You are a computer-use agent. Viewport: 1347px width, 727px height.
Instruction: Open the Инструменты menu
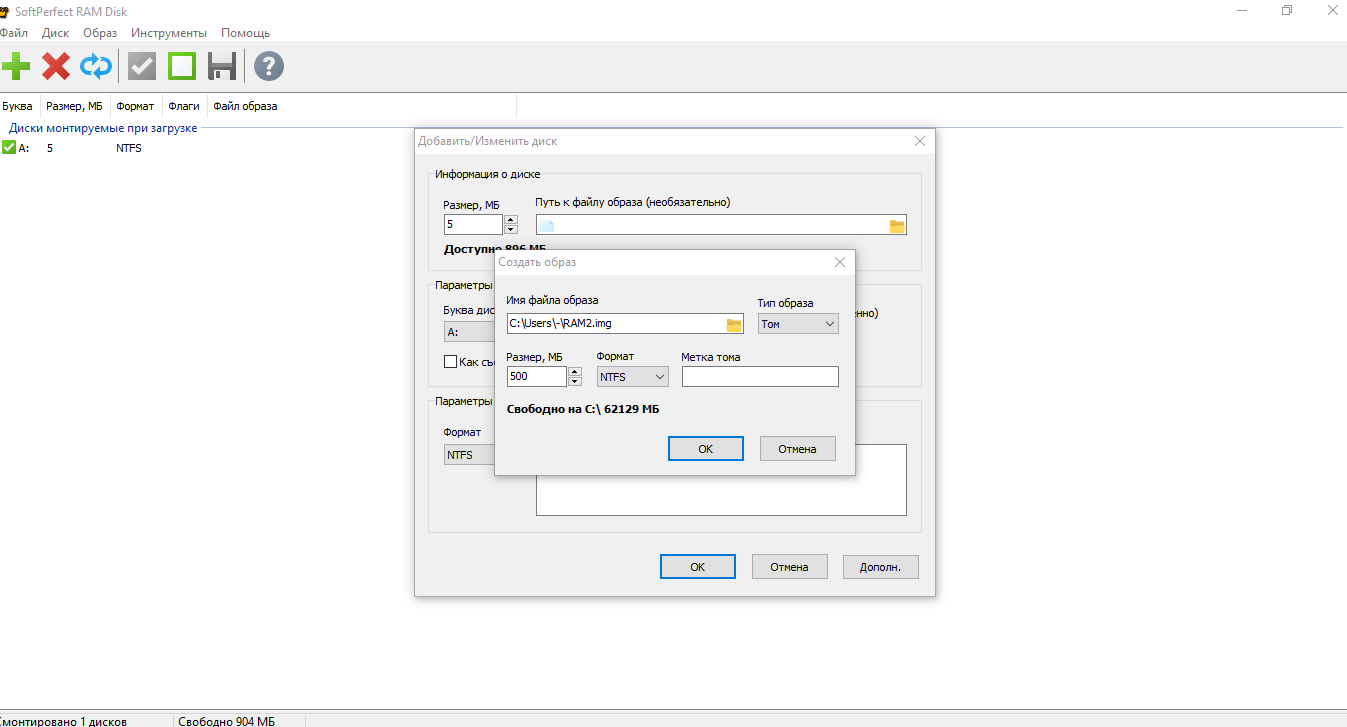tap(169, 33)
